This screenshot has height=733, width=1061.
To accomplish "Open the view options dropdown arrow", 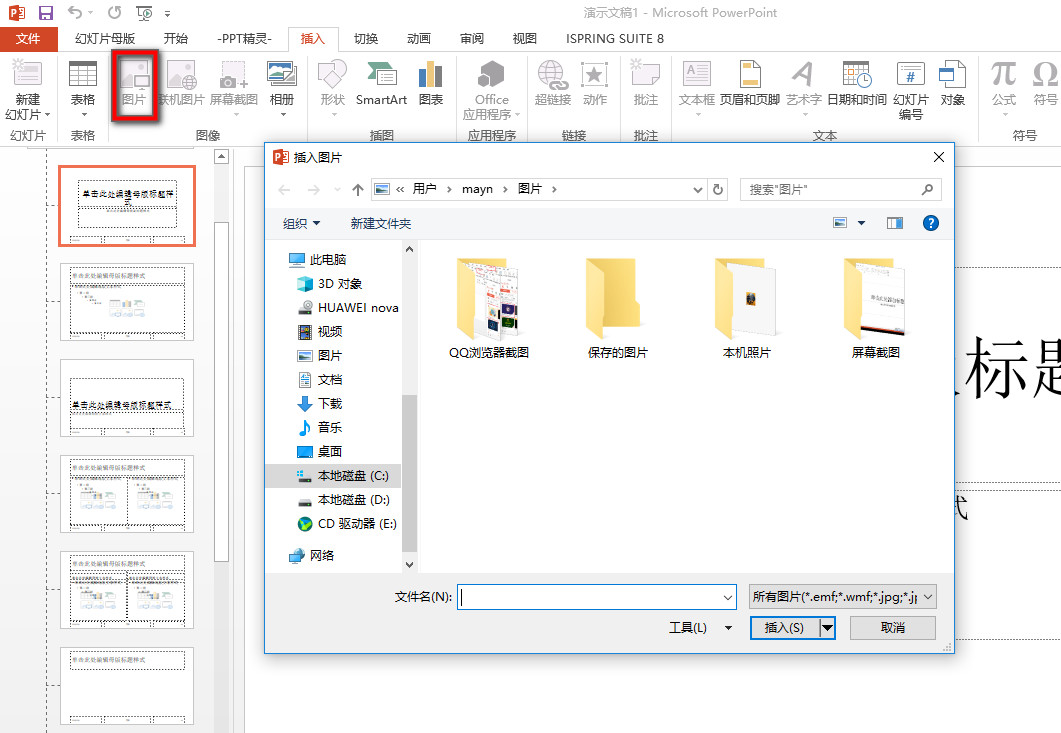I will 861,223.
